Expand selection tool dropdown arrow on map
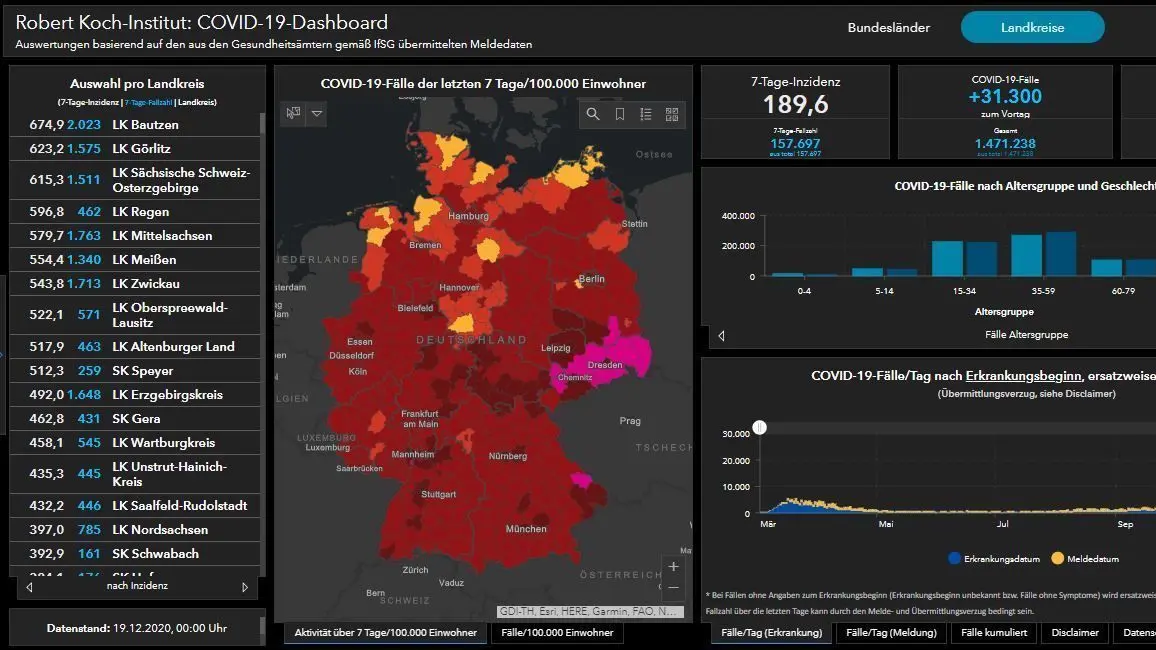Image resolution: width=1156 pixels, height=650 pixels. pyautogui.click(x=317, y=113)
